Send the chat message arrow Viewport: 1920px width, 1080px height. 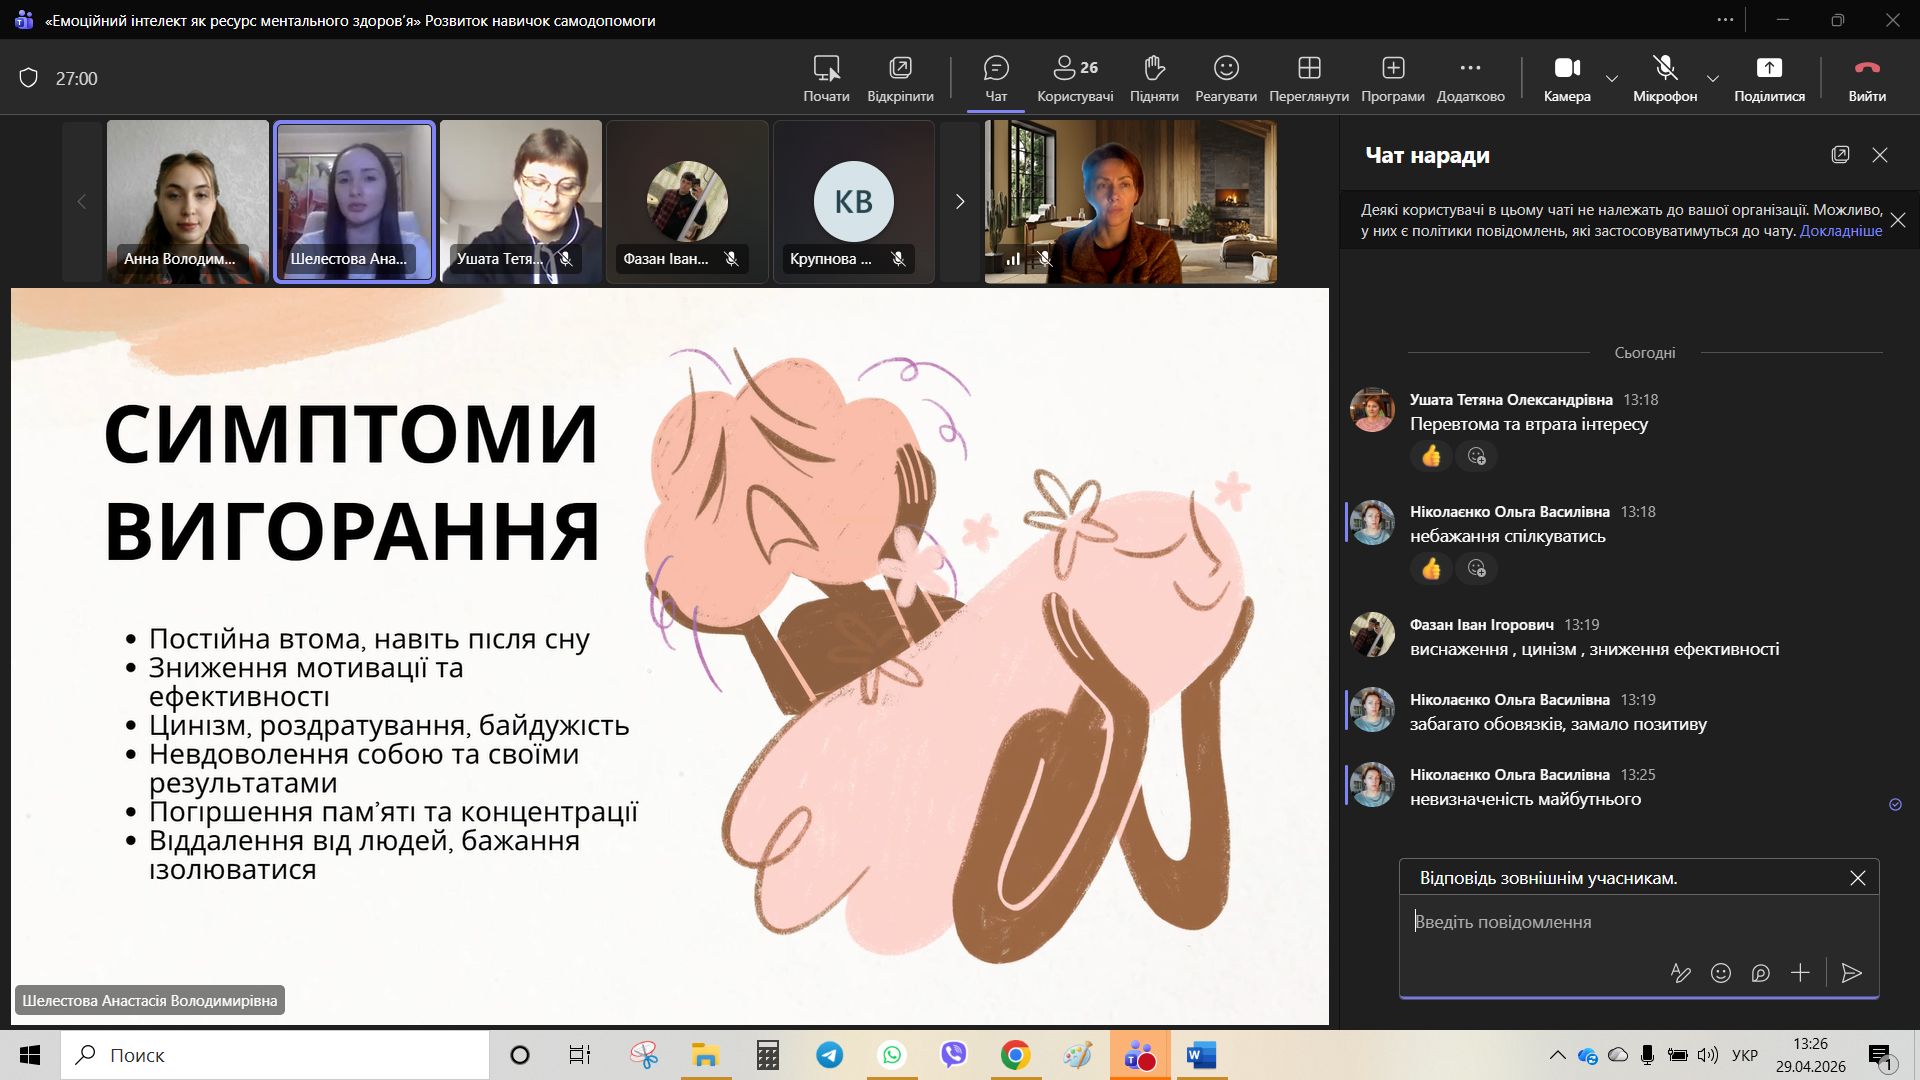(1851, 973)
